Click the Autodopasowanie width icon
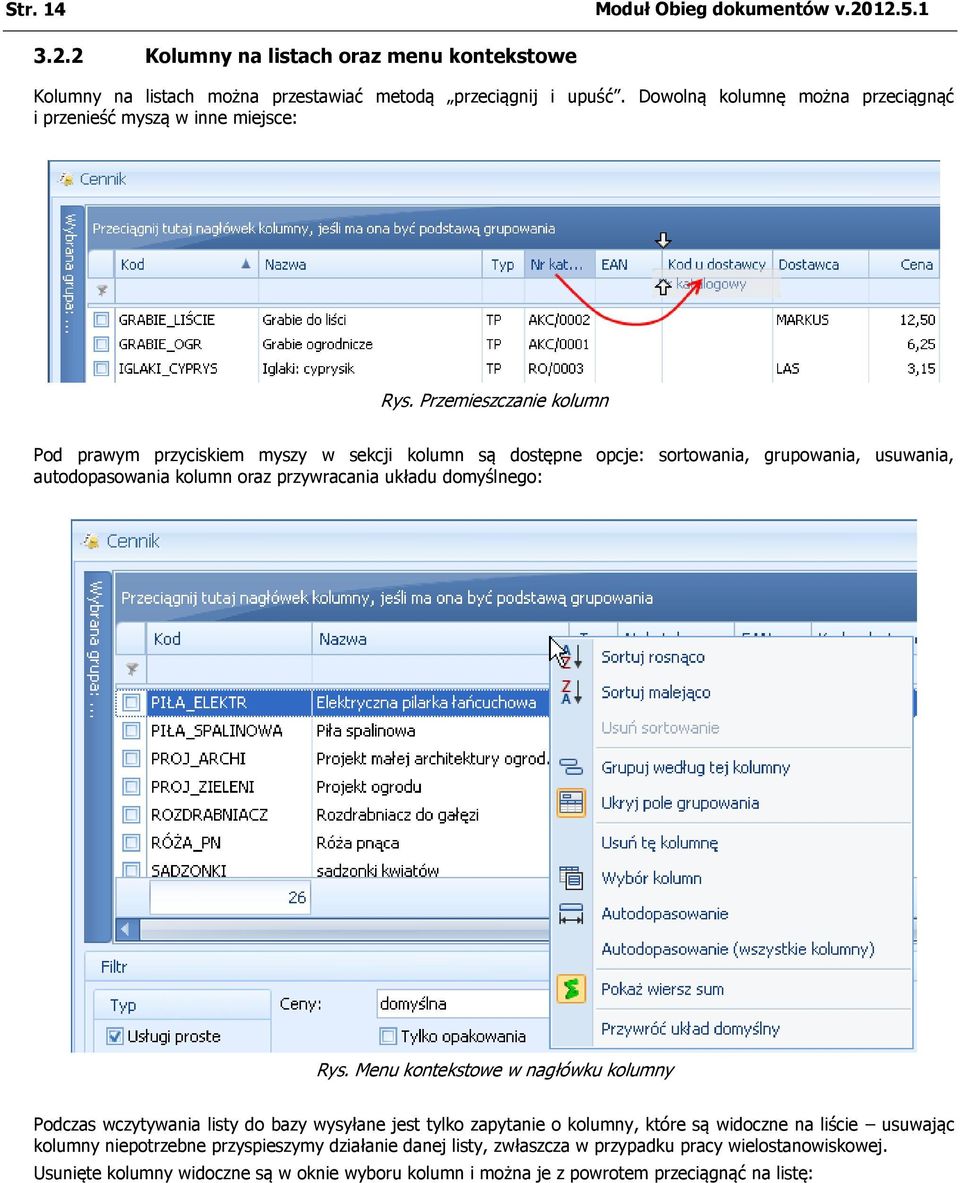Viewport: 960px width, 1183px height. pyautogui.click(x=571, y=914)
